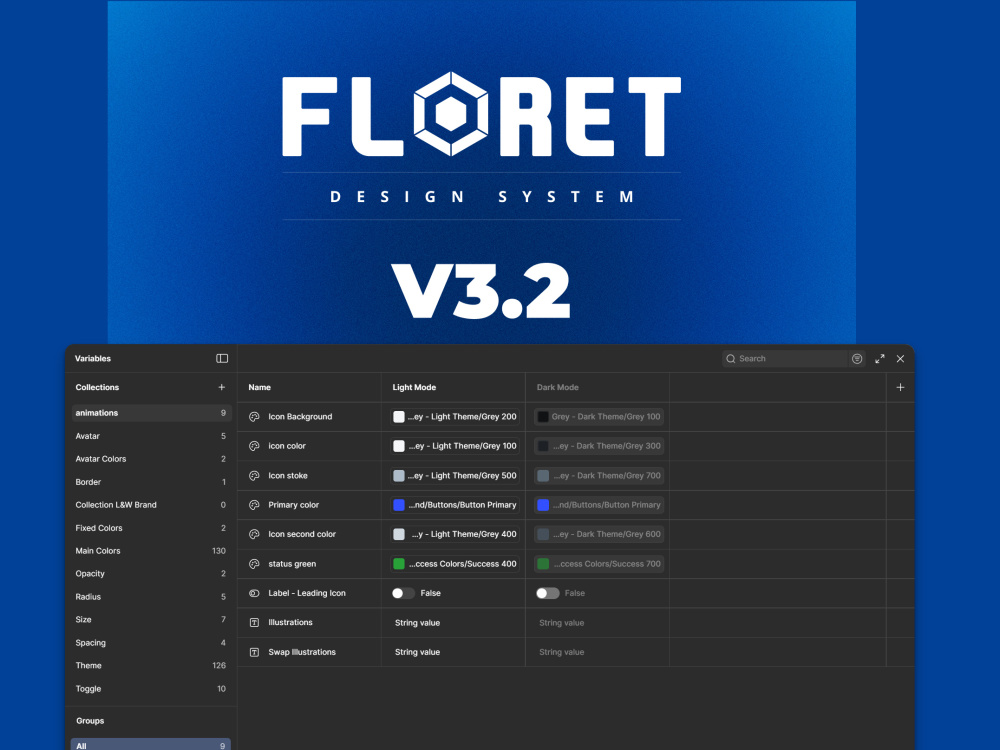Click the Name column header
This screenshot has height=750, width=1000.
tap(260, 387)
